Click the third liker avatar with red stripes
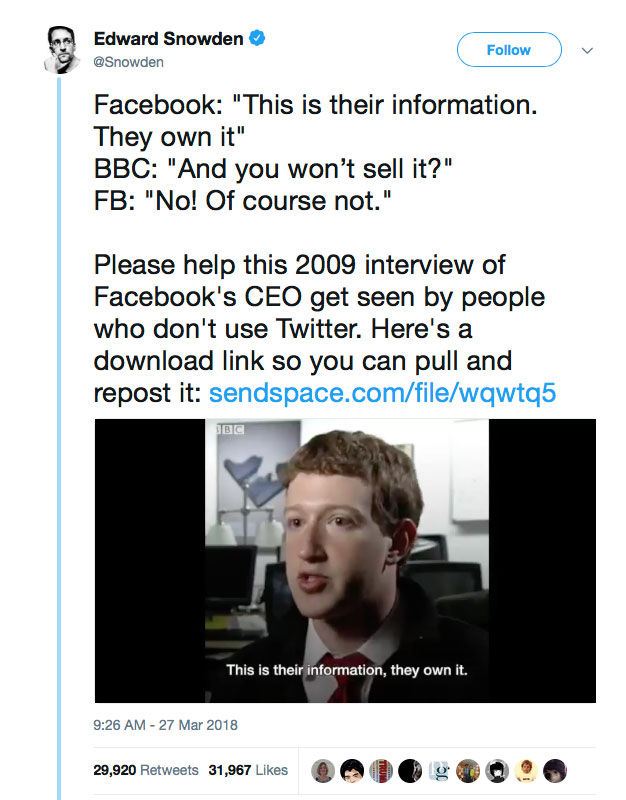The image size is (626, 800). 381,770
